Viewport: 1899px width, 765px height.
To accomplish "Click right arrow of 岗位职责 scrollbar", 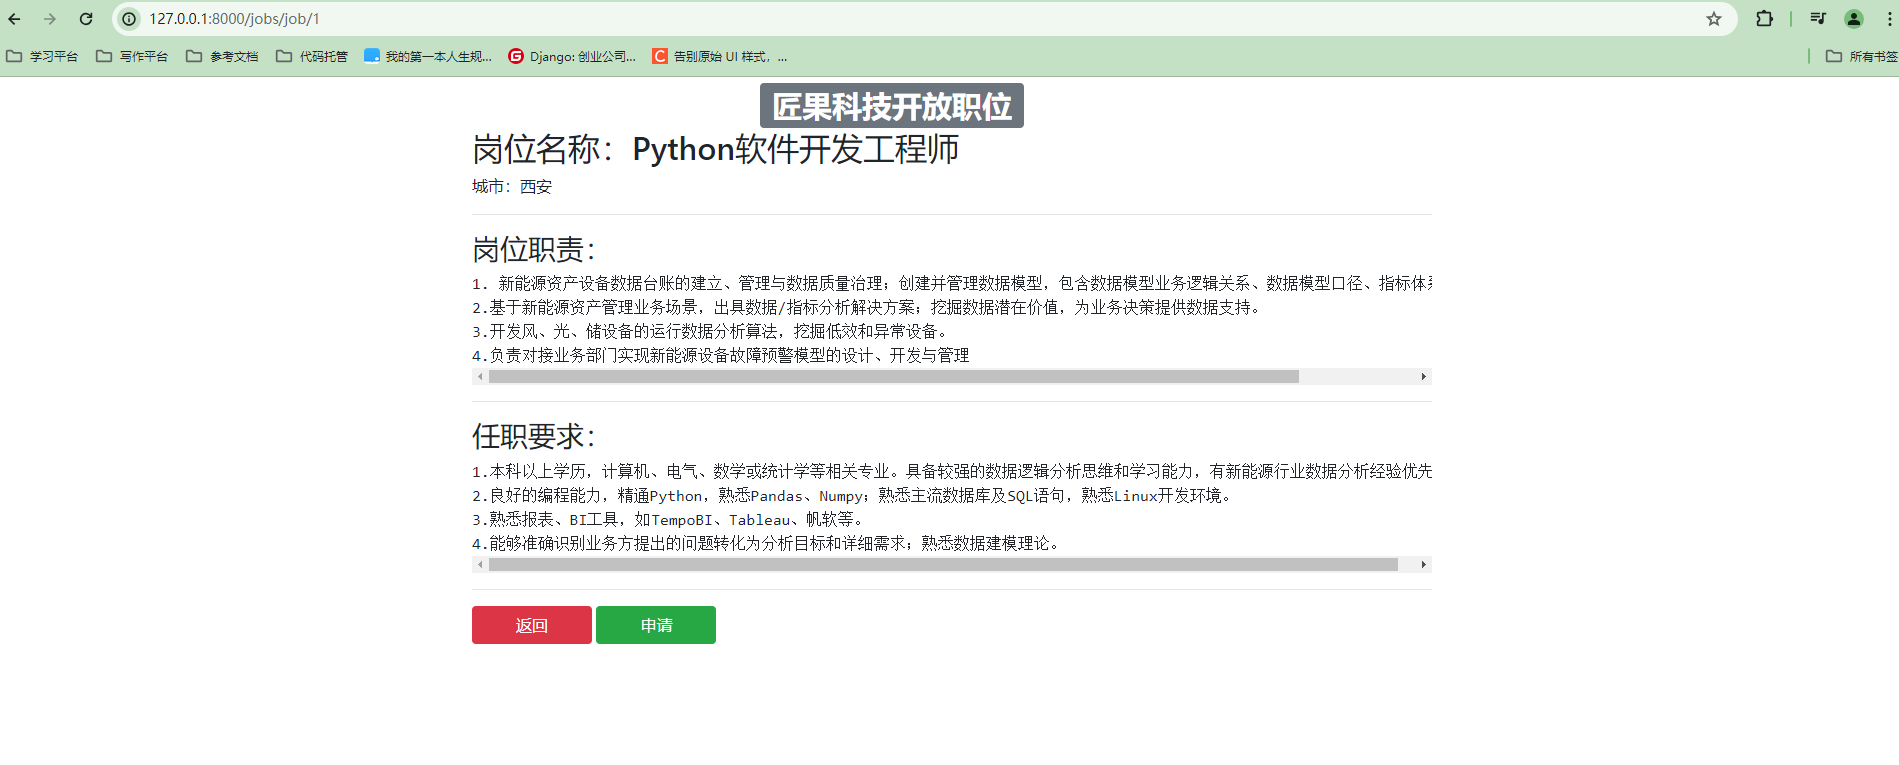I will coord(1424,377).
